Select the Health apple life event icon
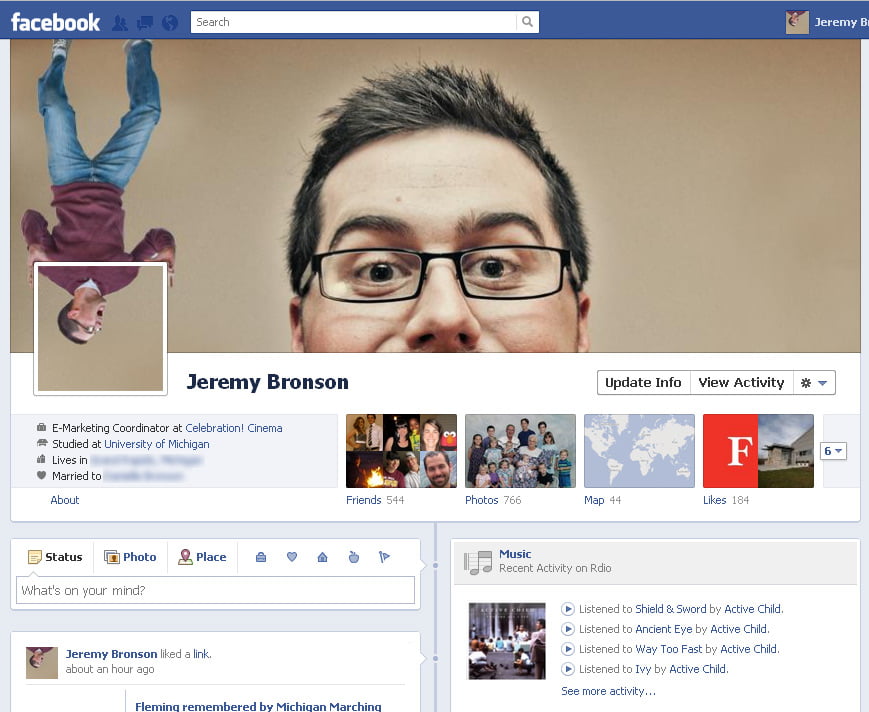The height and width of the screenshot is (712, 869). pos(353,557)
